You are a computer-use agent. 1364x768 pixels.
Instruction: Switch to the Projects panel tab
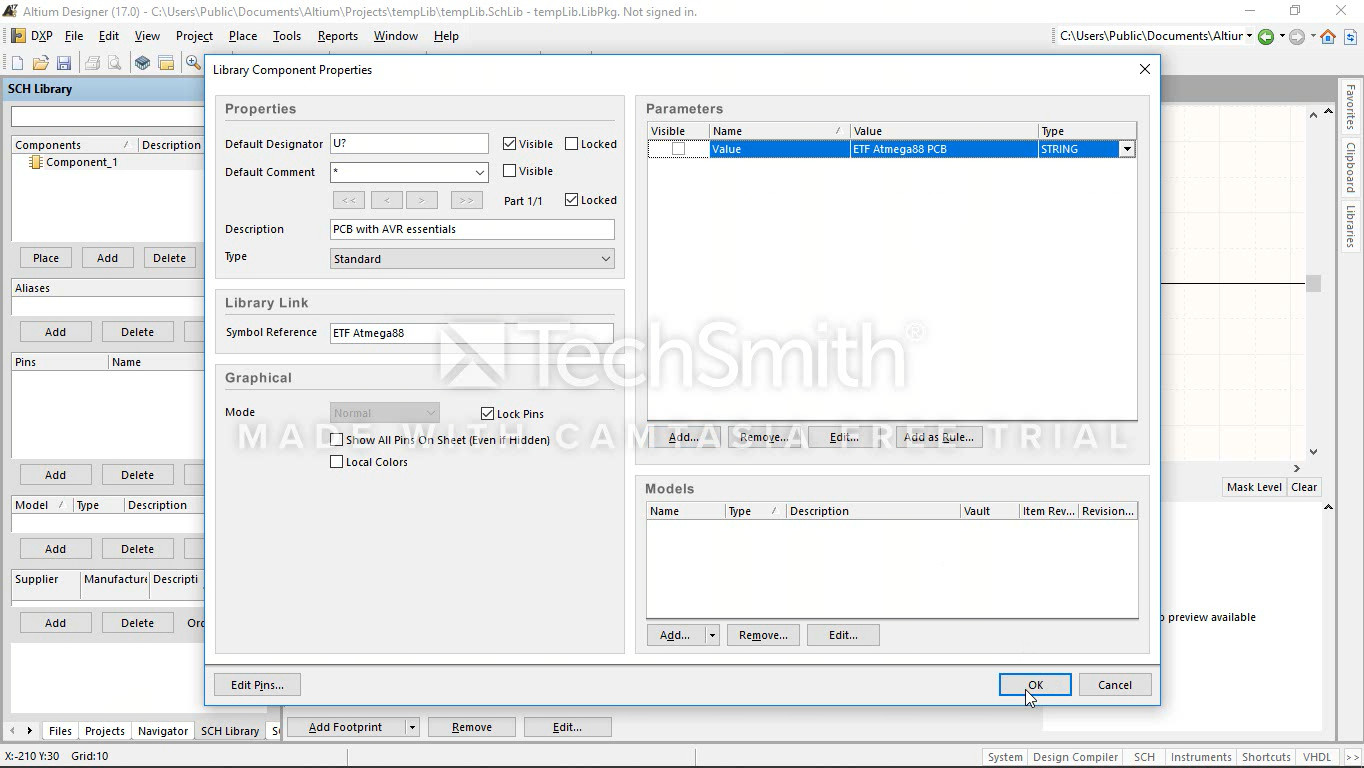(104, 731)
